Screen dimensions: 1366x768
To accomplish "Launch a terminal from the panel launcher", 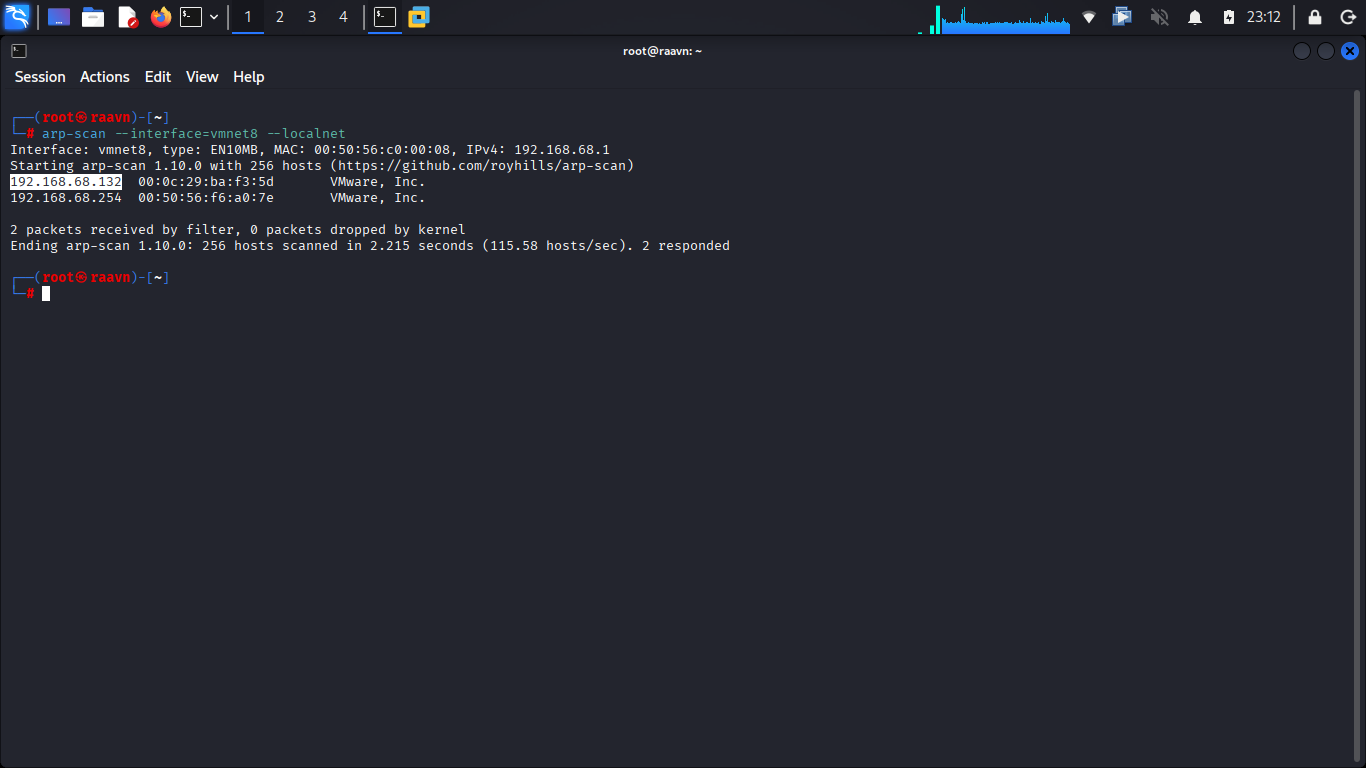I will click(x=191, y=17).
